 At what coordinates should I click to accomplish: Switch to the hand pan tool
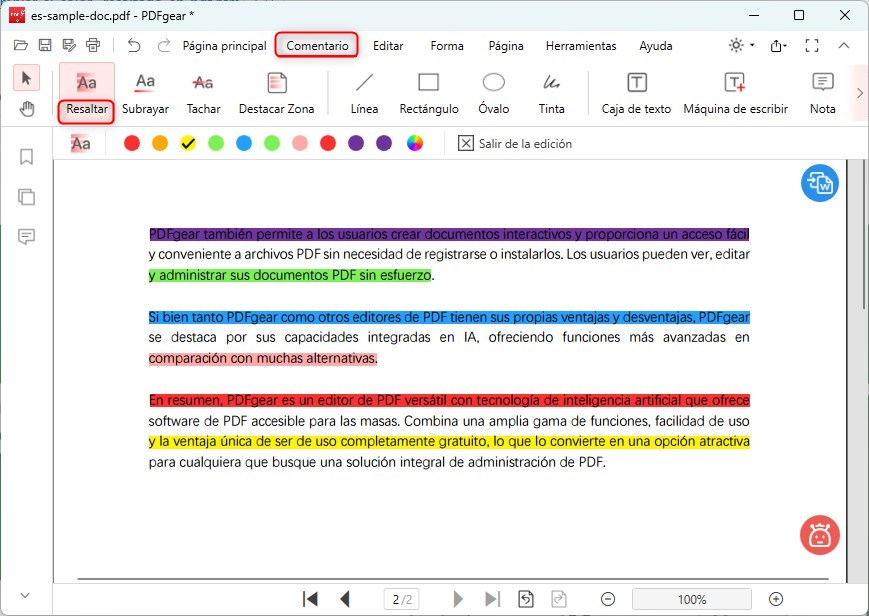click(28, 109)
